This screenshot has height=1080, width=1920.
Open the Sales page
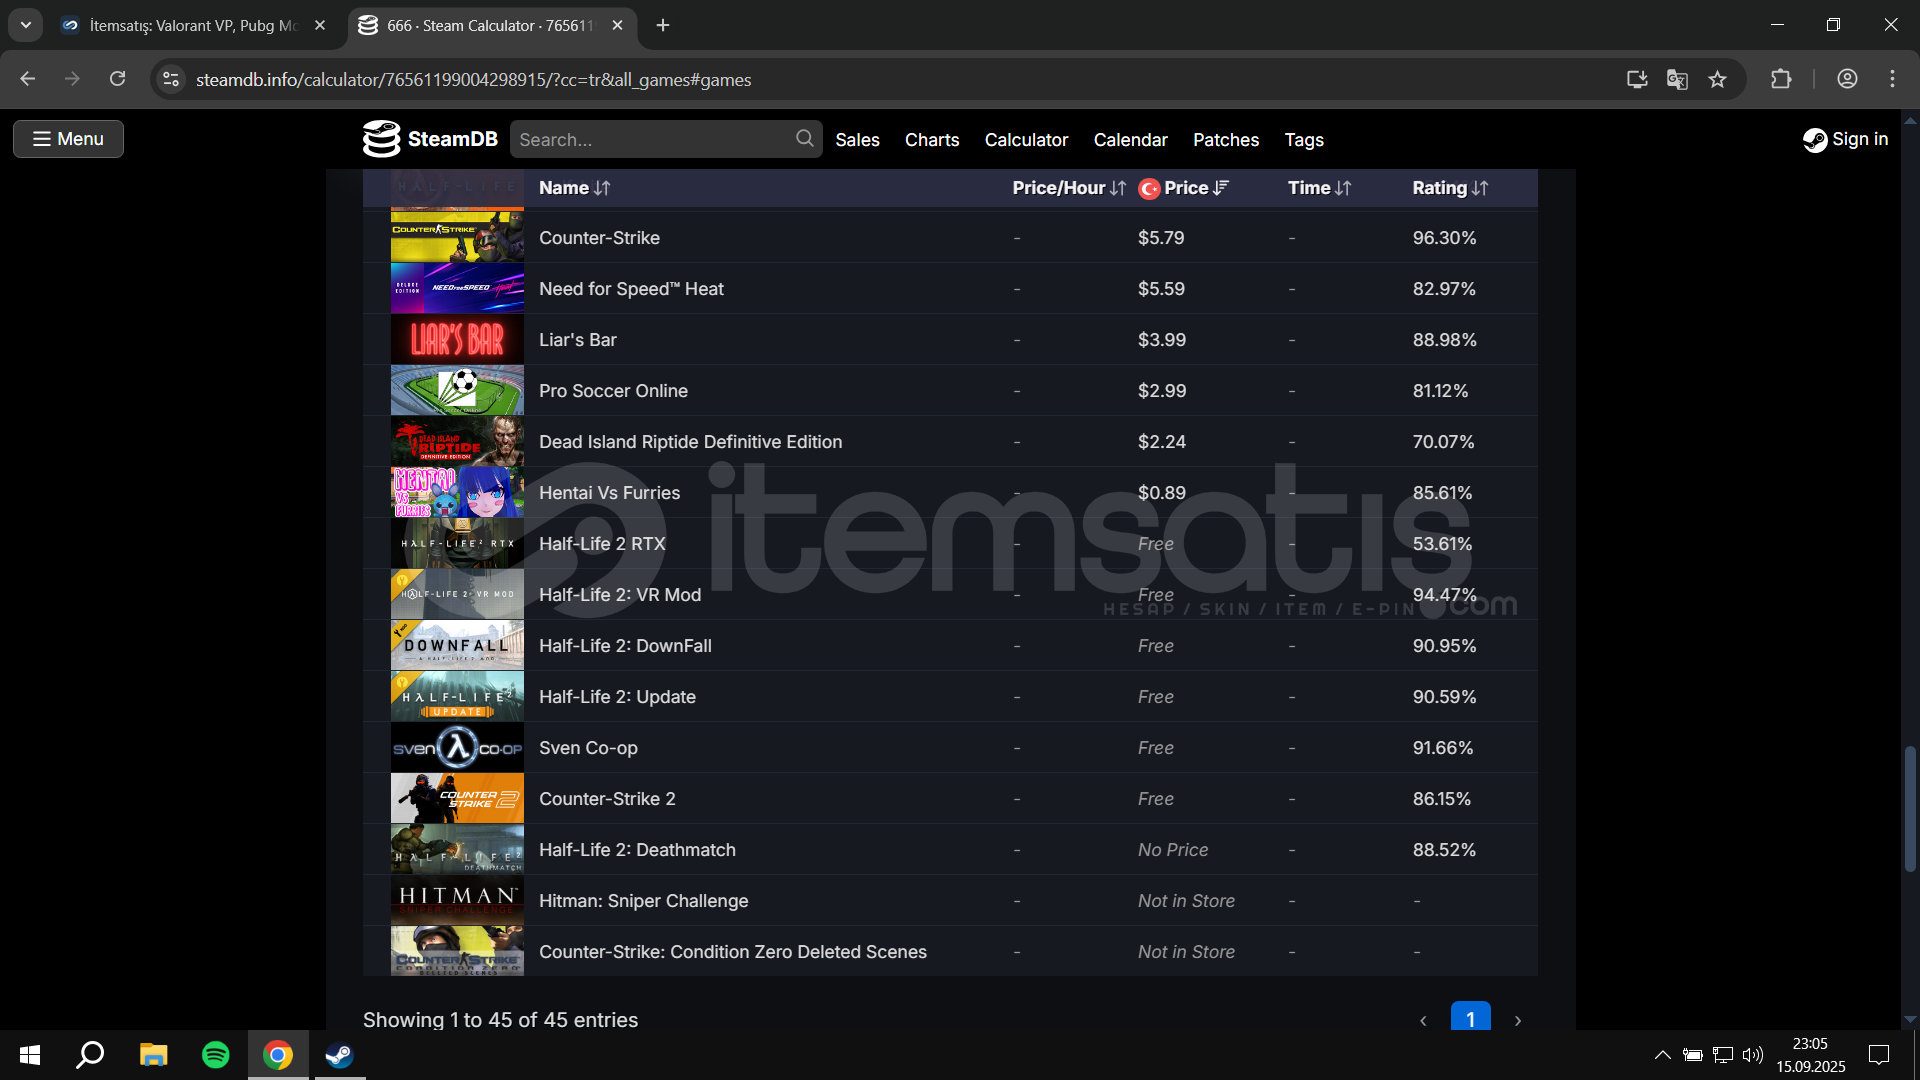tap(857, 140)
